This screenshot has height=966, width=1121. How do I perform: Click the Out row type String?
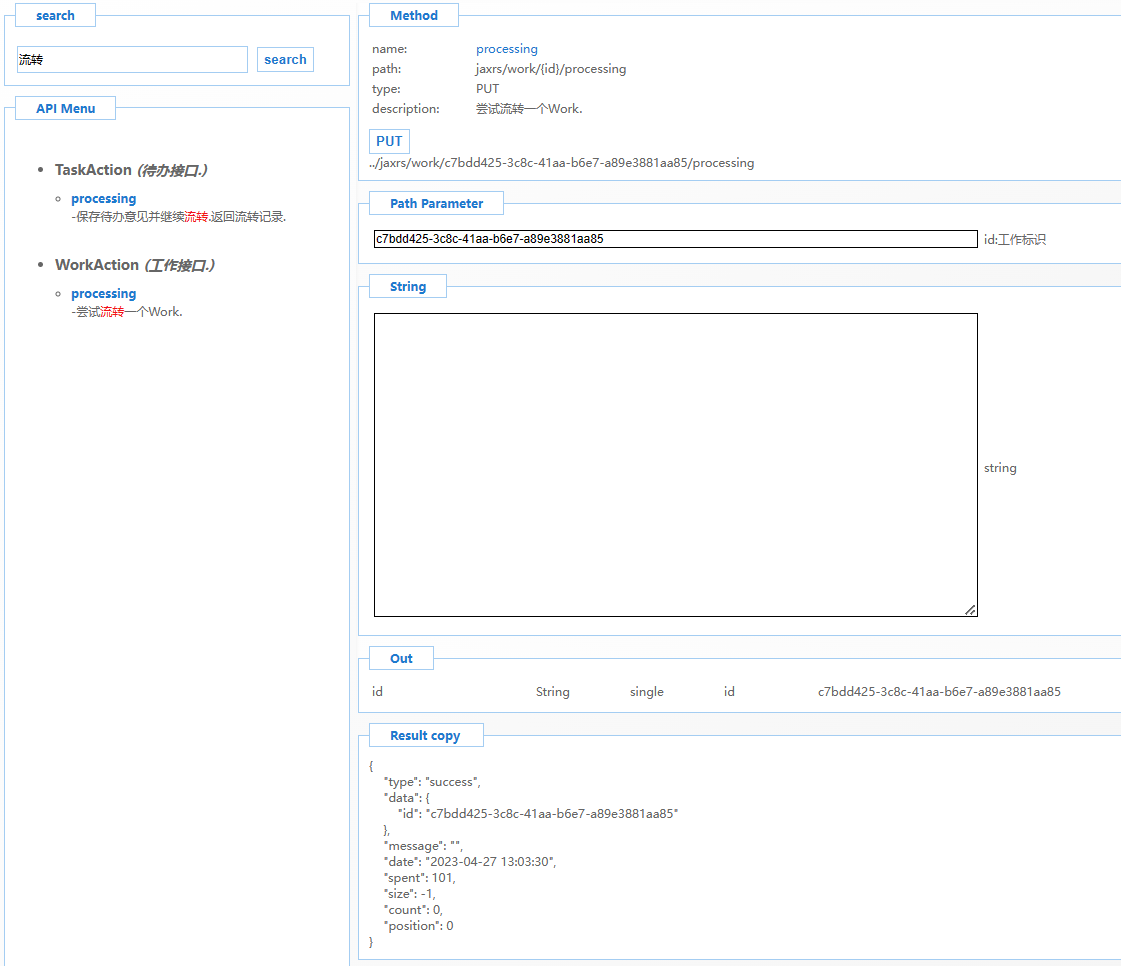click(x=553, y=691)
